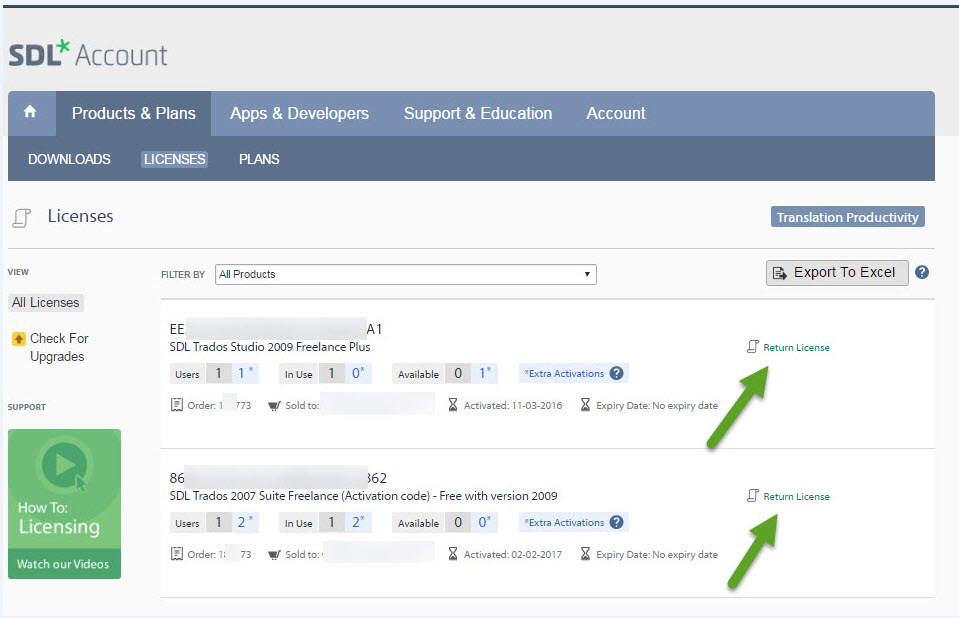Click the SDL Account logo
959x618 pixels.
tap(87, 54)
